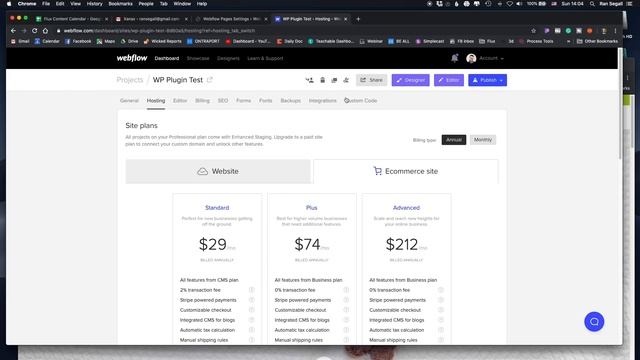
Task: Open the Chrome History menu
Action: click(x=94, y=4)
